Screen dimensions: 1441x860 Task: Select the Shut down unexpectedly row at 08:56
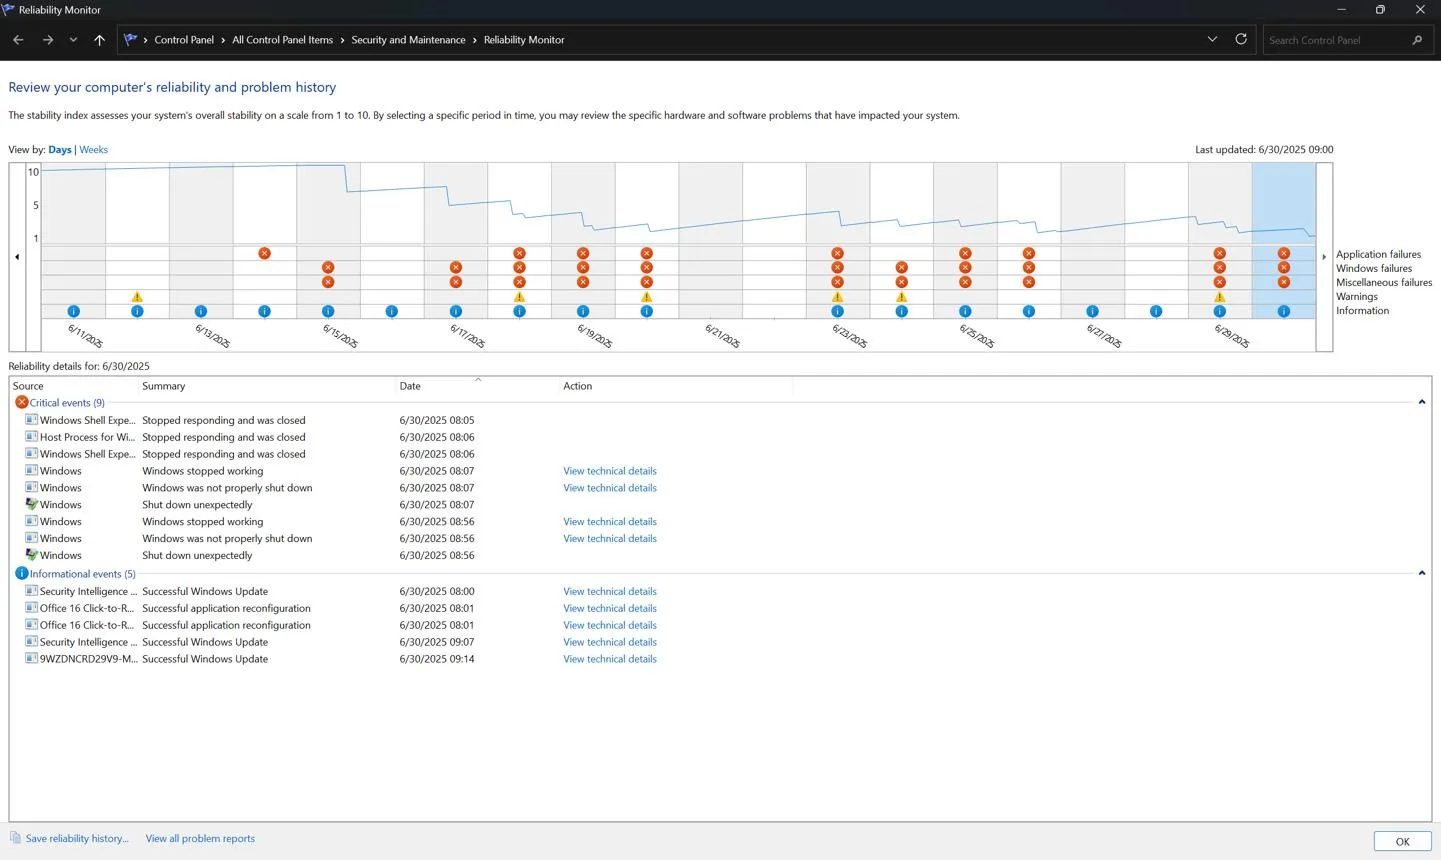(x=720, y=555)
